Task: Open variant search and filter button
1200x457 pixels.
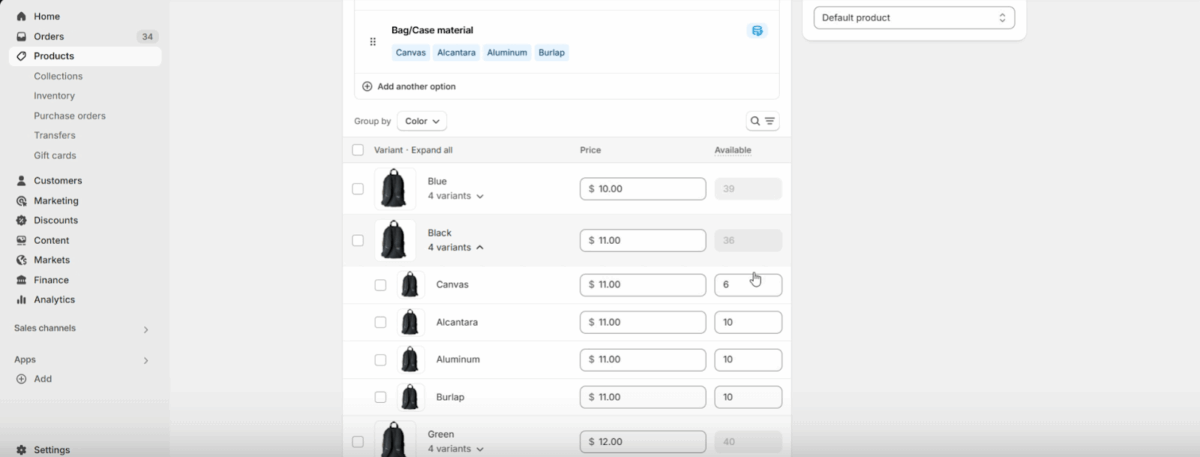Action: pos(762,121)
